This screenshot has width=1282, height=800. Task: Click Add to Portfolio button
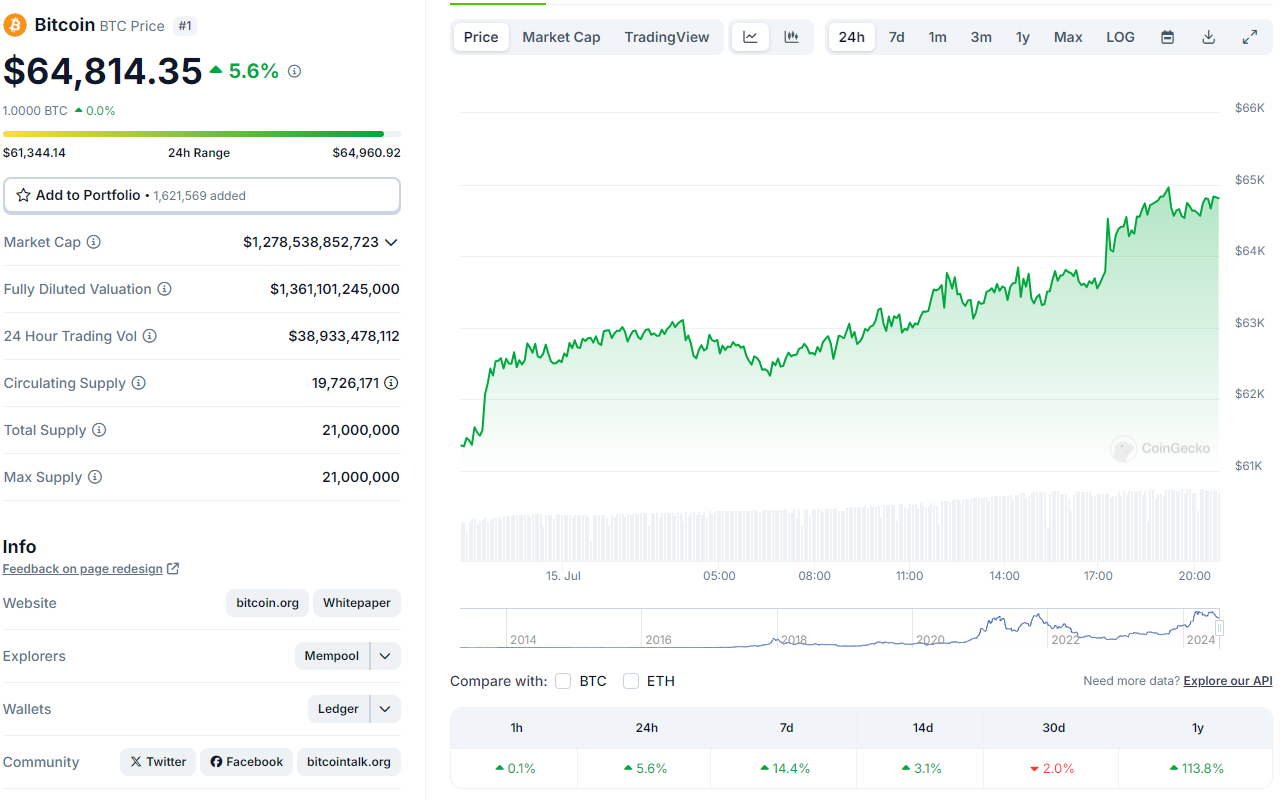tap(202, 196)
